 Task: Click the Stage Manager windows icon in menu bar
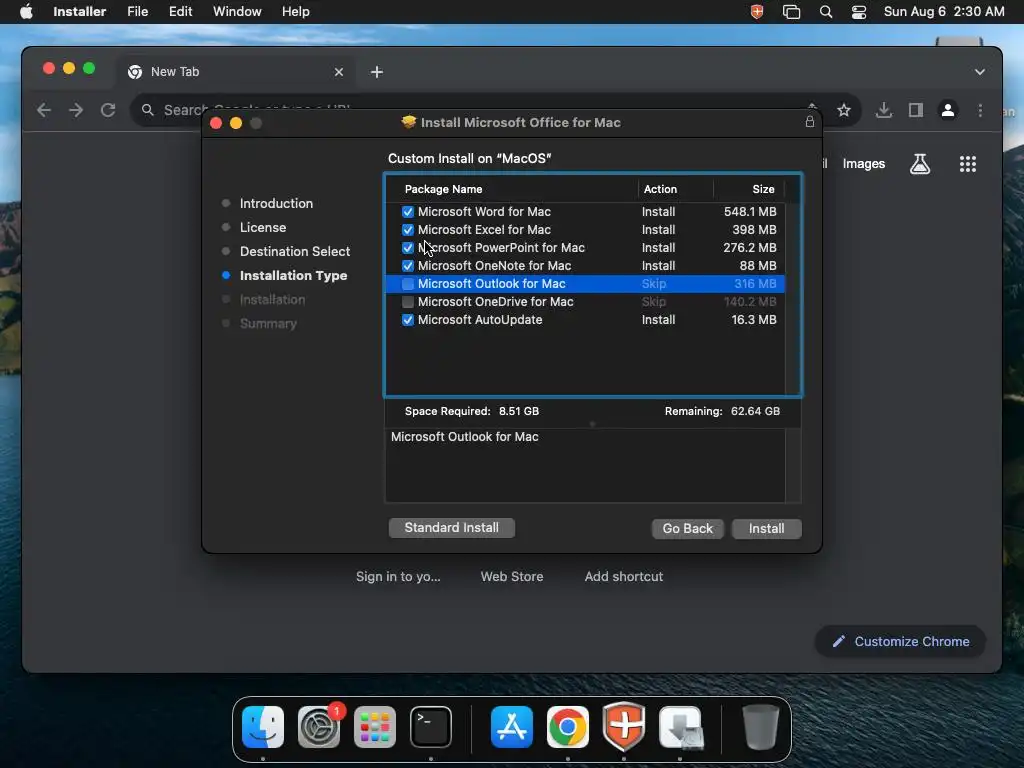(x=791, y=11)
